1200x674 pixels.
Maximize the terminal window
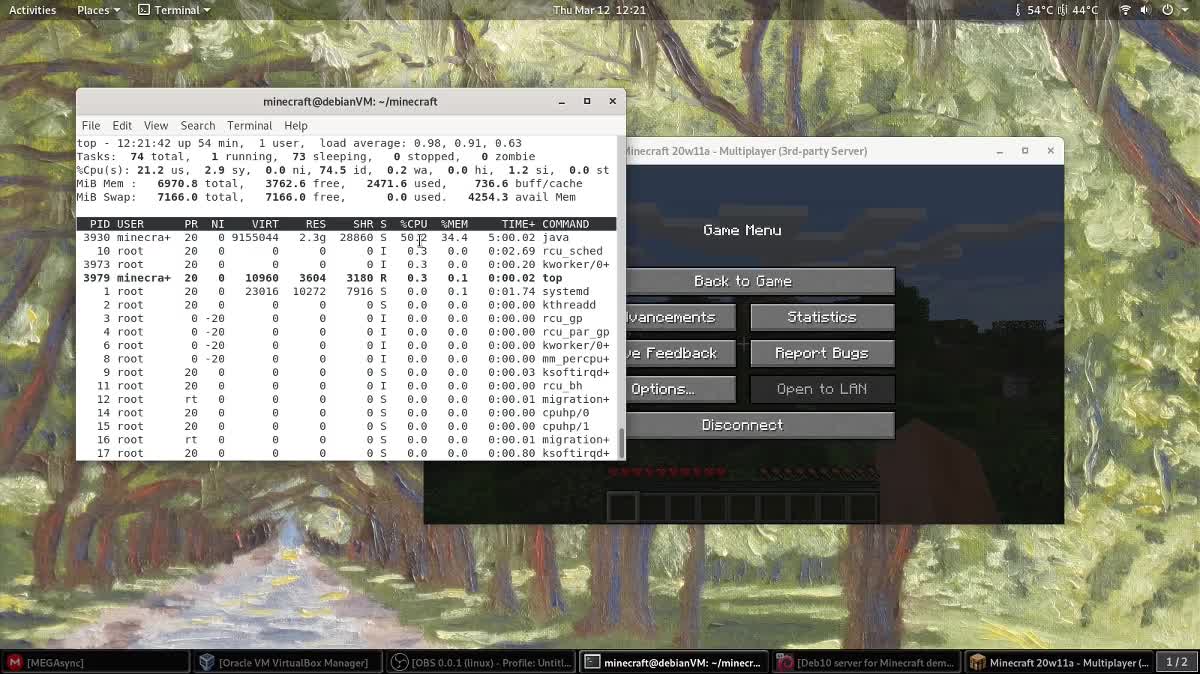[x=587, y=101]
